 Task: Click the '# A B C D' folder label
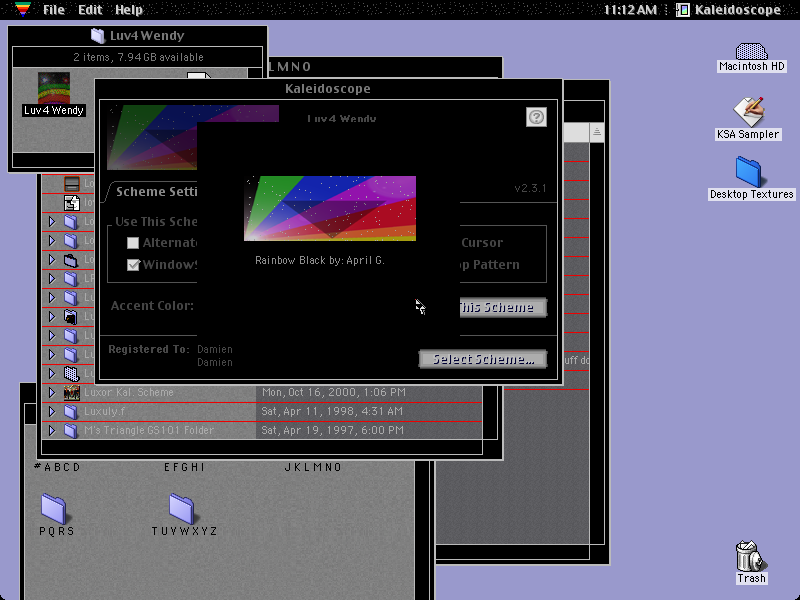coord(57,467)
